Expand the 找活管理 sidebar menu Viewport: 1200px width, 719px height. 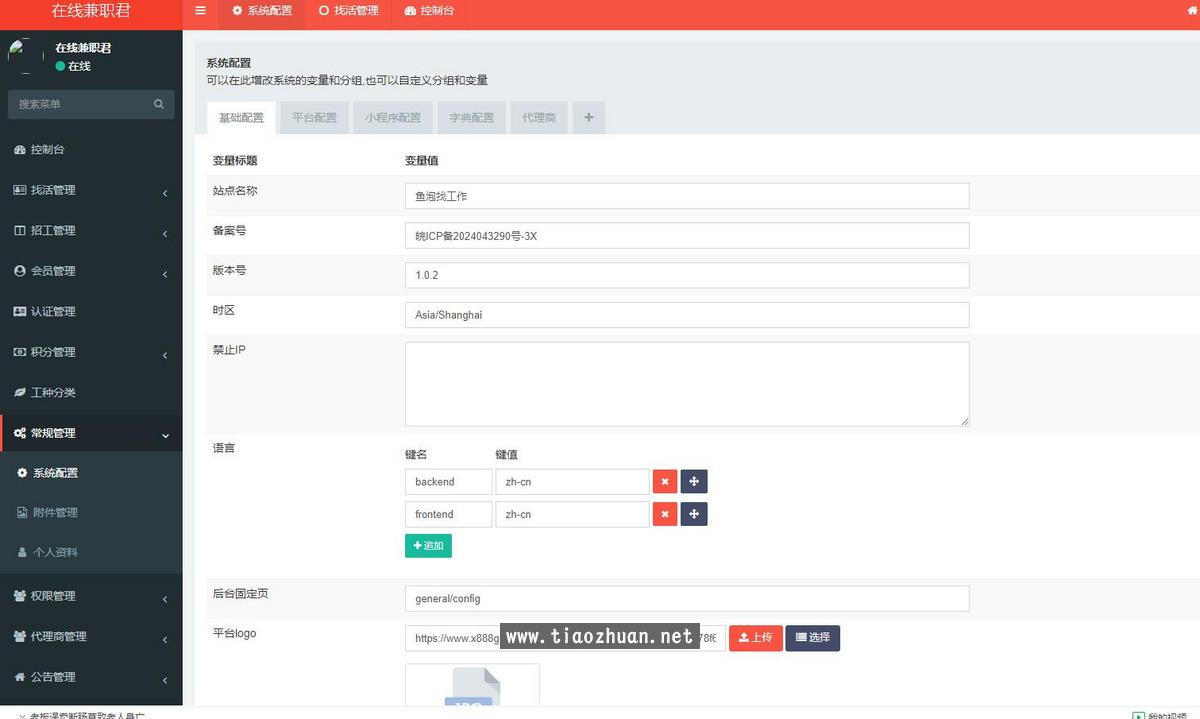pyautogui.click(x=90, y=190)
